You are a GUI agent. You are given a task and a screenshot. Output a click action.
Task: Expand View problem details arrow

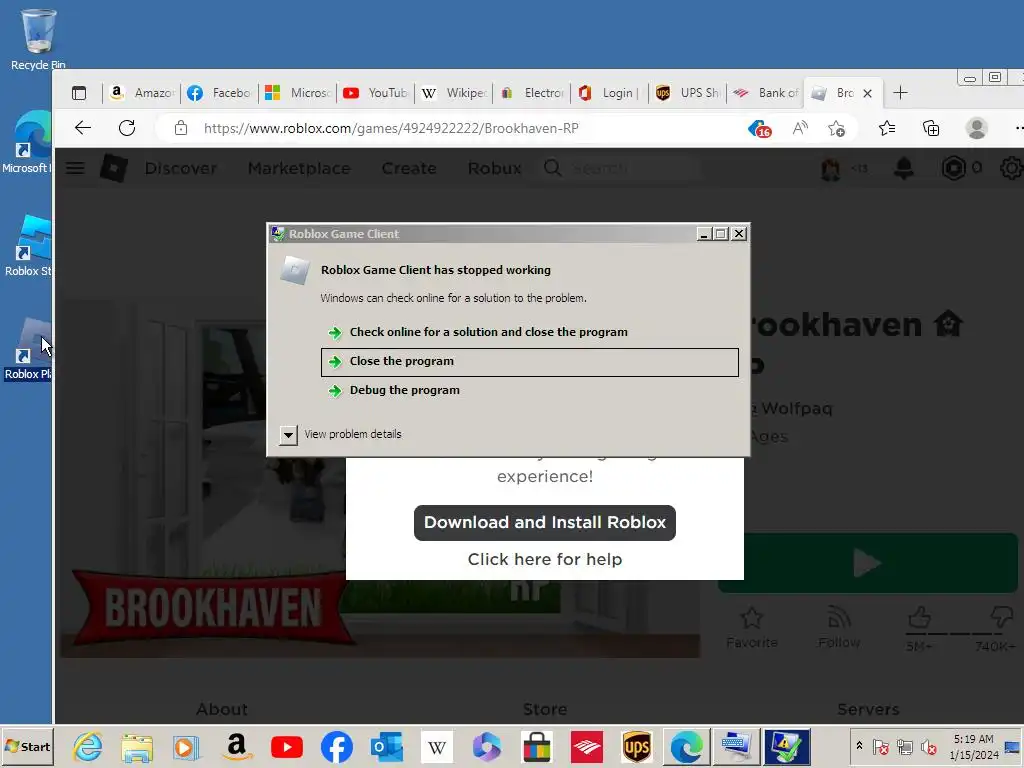tap(288, 434)
